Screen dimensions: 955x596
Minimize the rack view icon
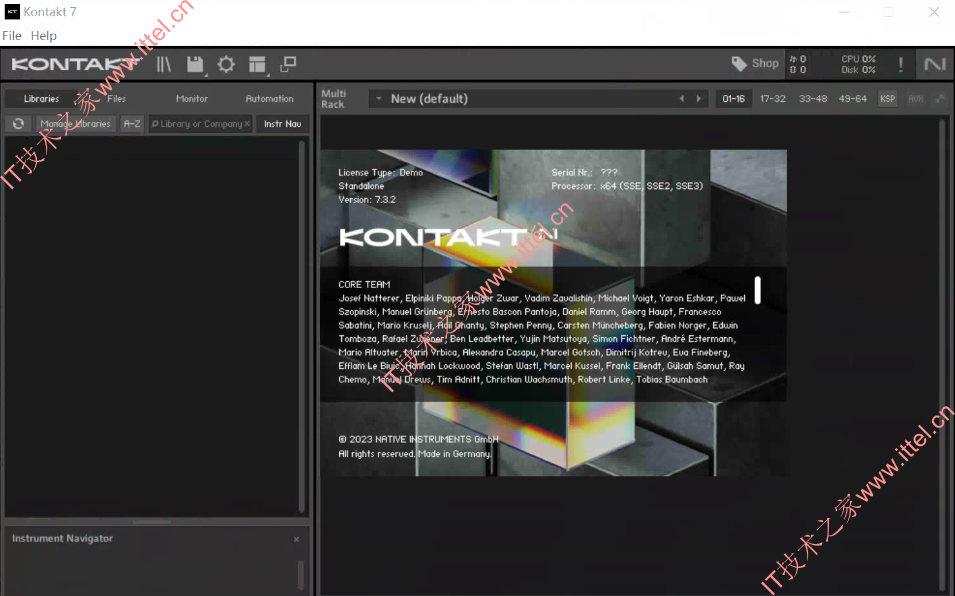click(x=940, y=99)
